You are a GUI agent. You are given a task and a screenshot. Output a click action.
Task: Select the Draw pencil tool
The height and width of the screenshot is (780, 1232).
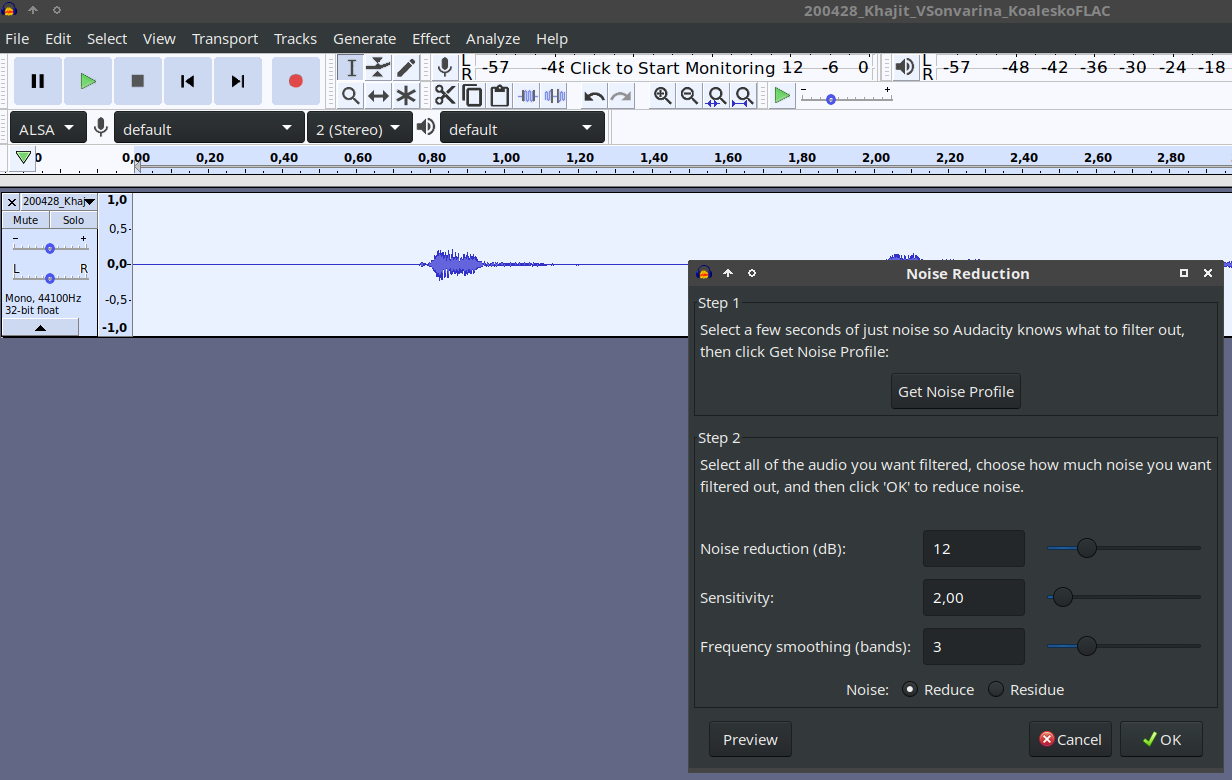tap(405, 68)
